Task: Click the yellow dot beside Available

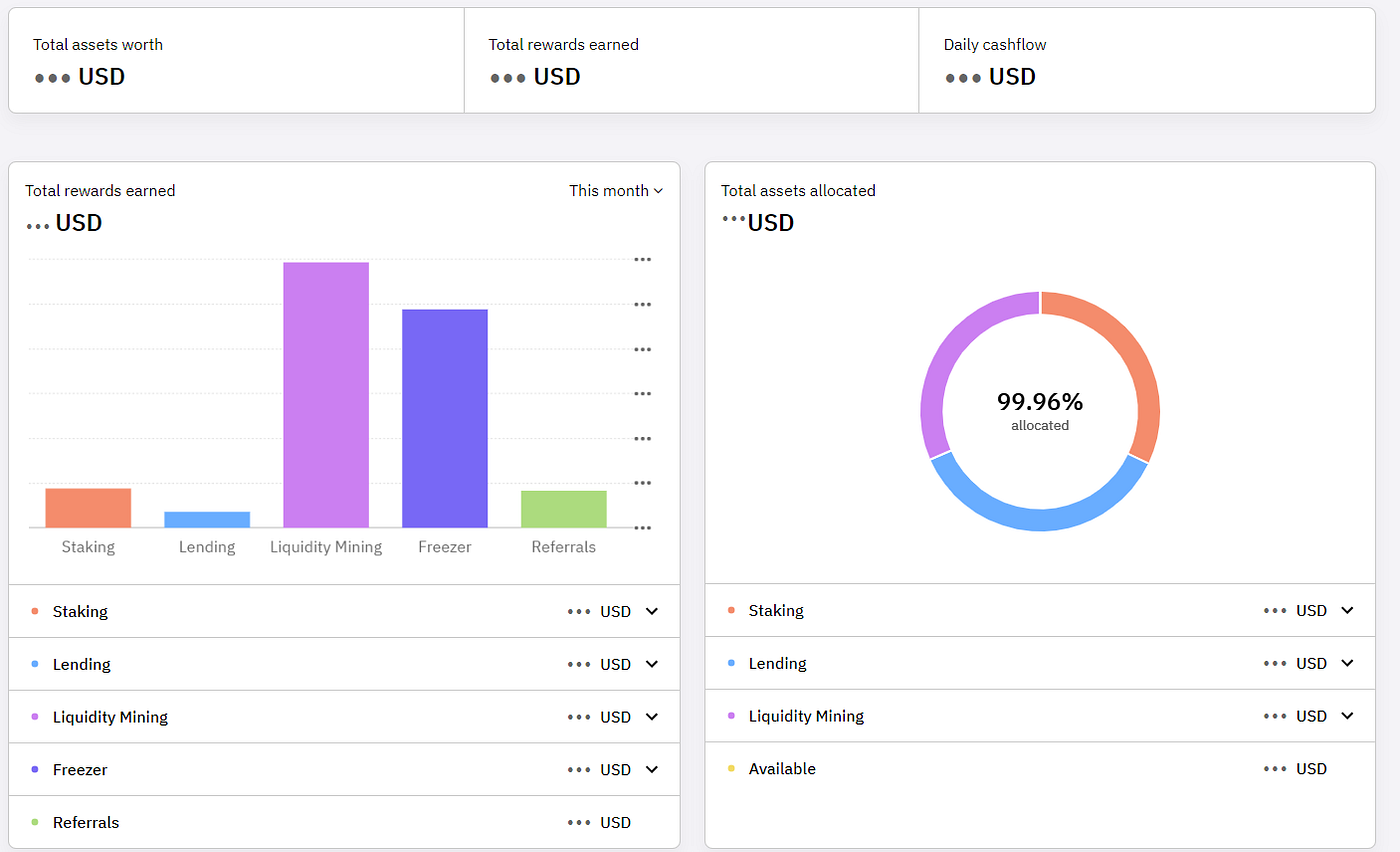Action: pyautogui.click(x=731, y=769)
